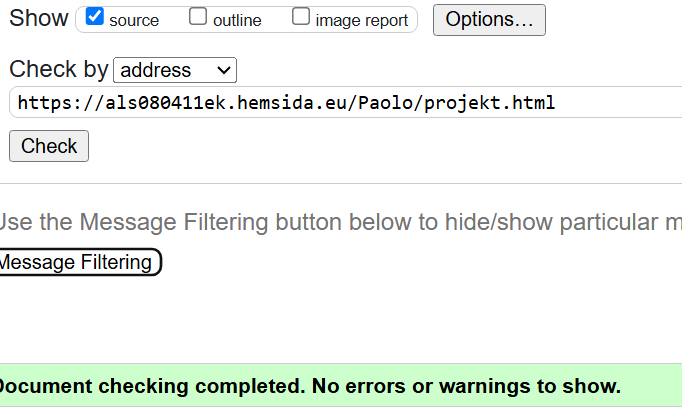Enable the outline checkbox
Image resolution: width=682 pixels, height=409 pixels.
click(x=199, y=17)
